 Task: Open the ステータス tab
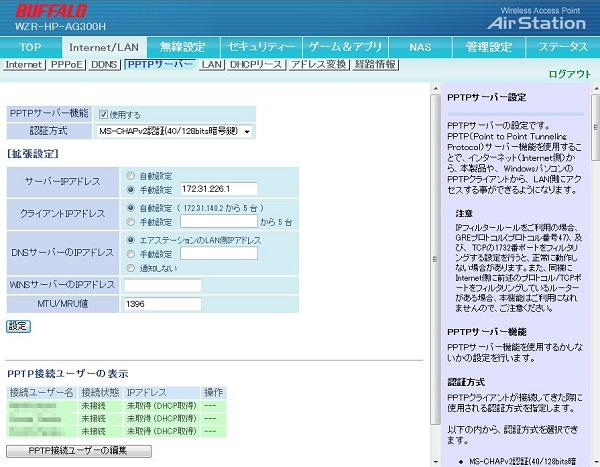(563, 47)
